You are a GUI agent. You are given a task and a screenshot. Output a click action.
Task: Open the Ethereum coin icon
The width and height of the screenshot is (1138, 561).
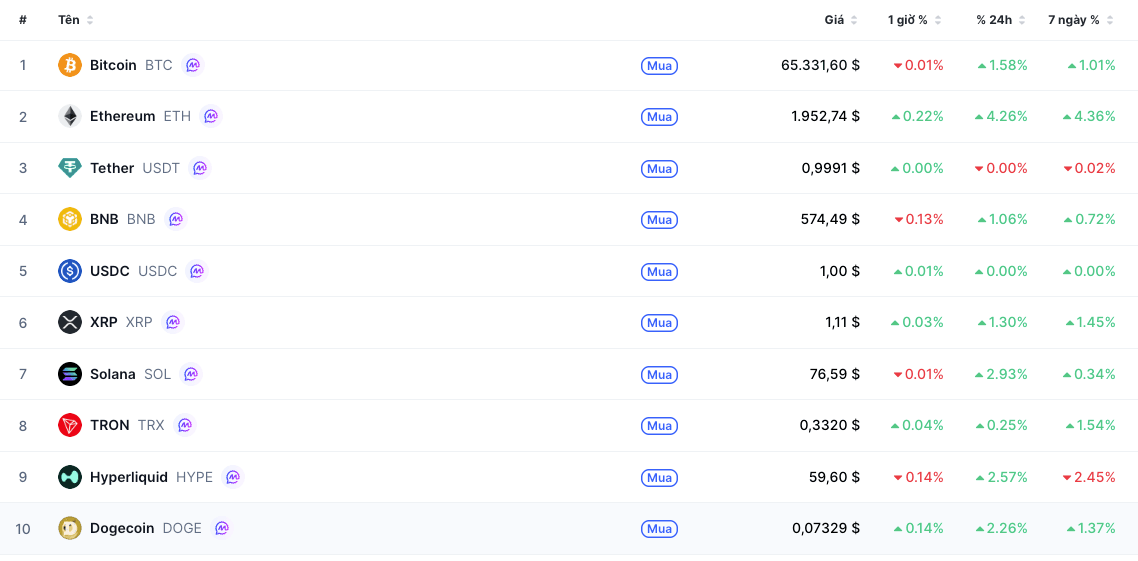click(70, 116)
